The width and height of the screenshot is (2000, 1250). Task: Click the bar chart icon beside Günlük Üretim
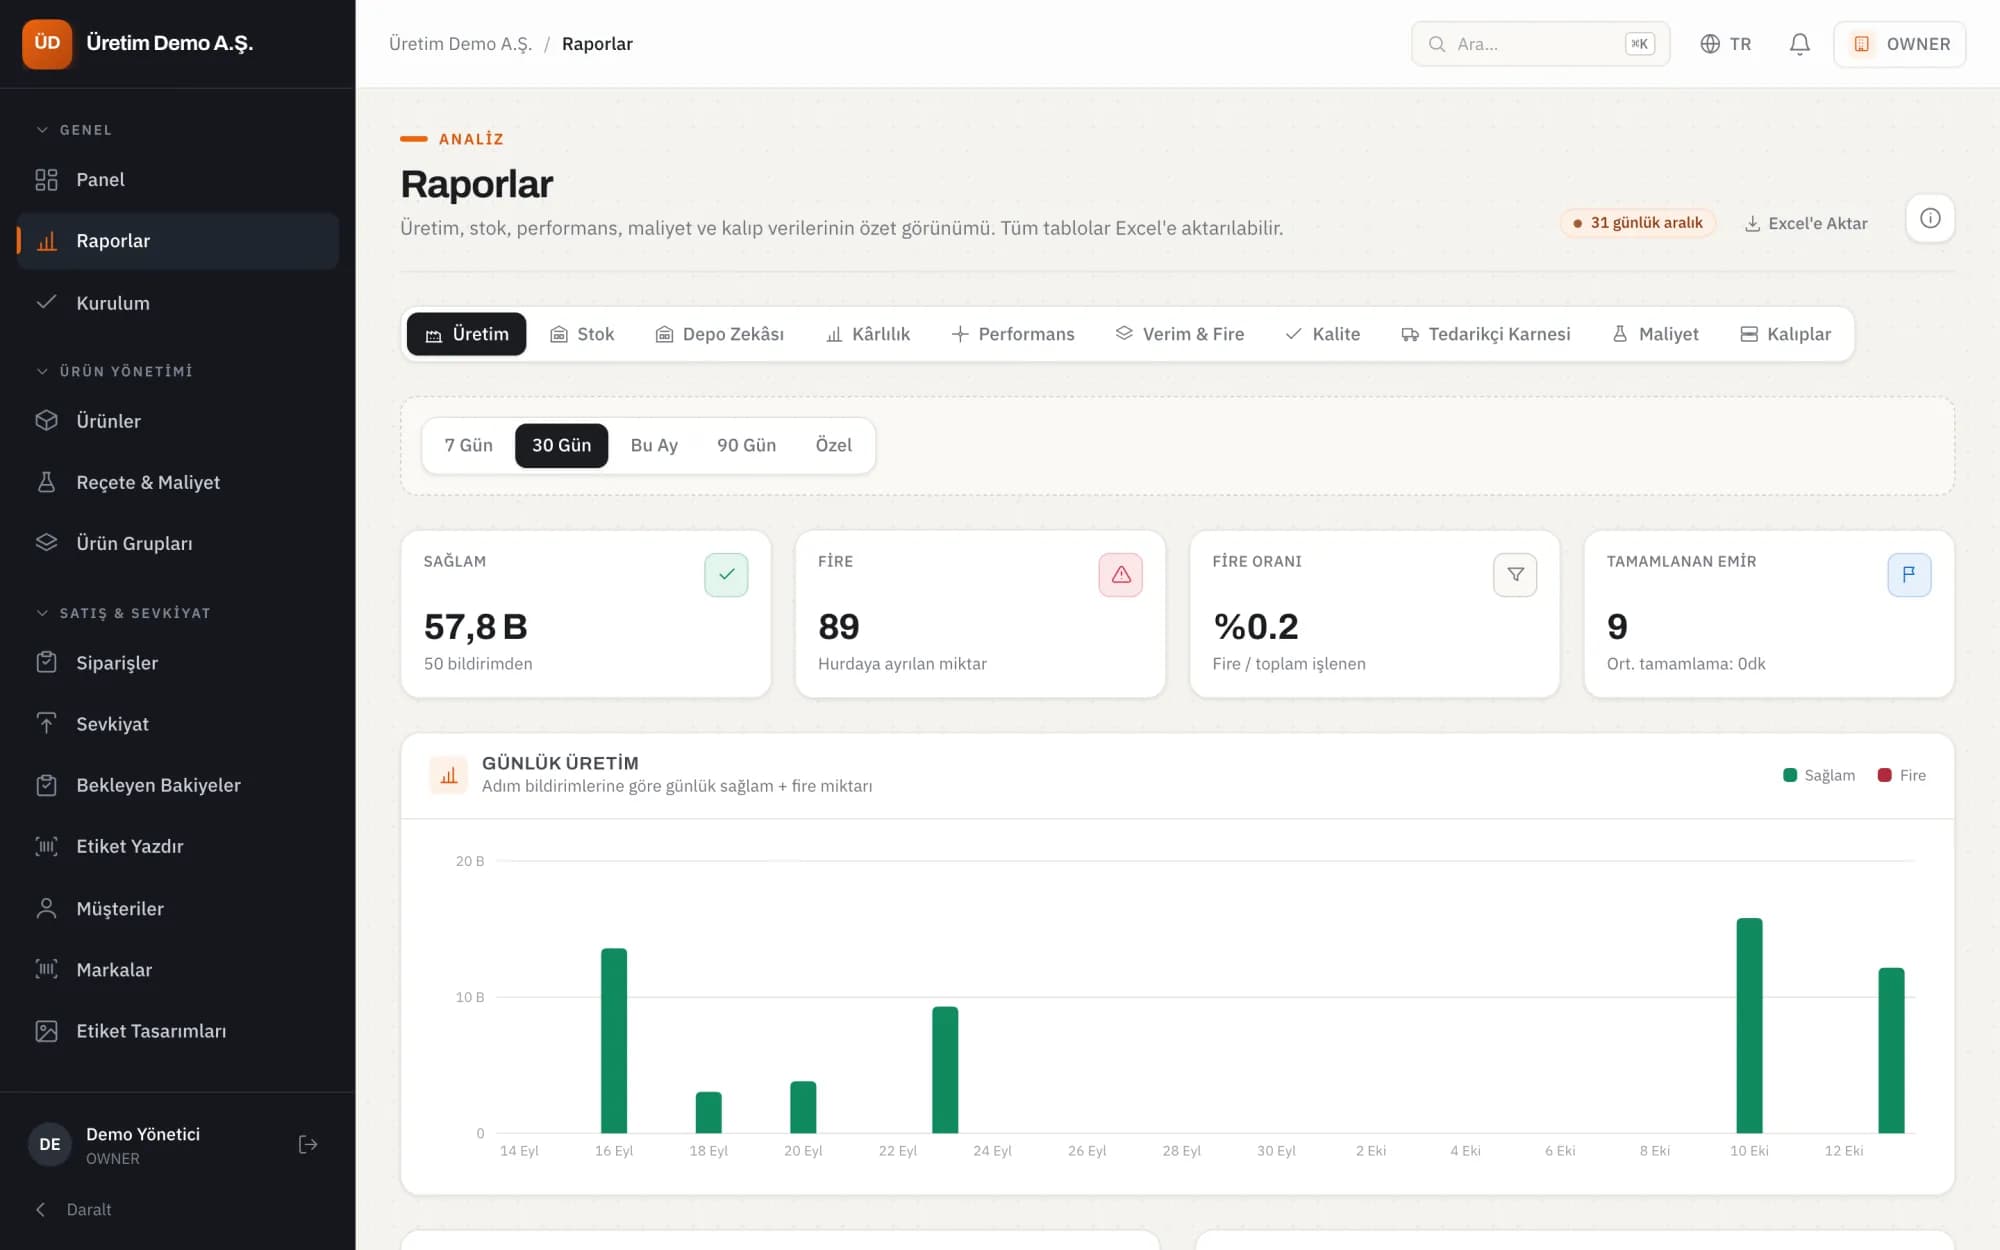[x=449, y=775]
